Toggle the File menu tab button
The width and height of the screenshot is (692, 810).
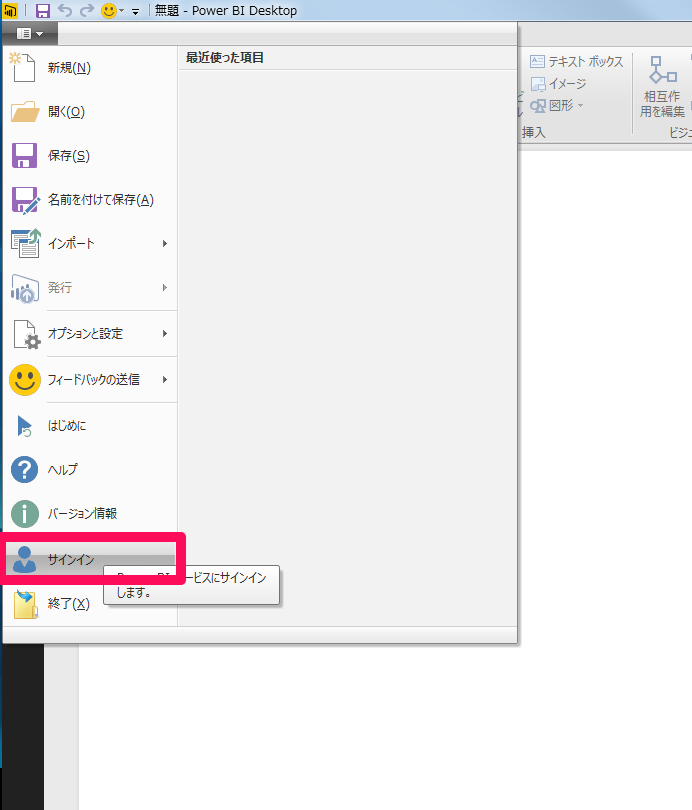pyautogui.click(x=29, y=34)
